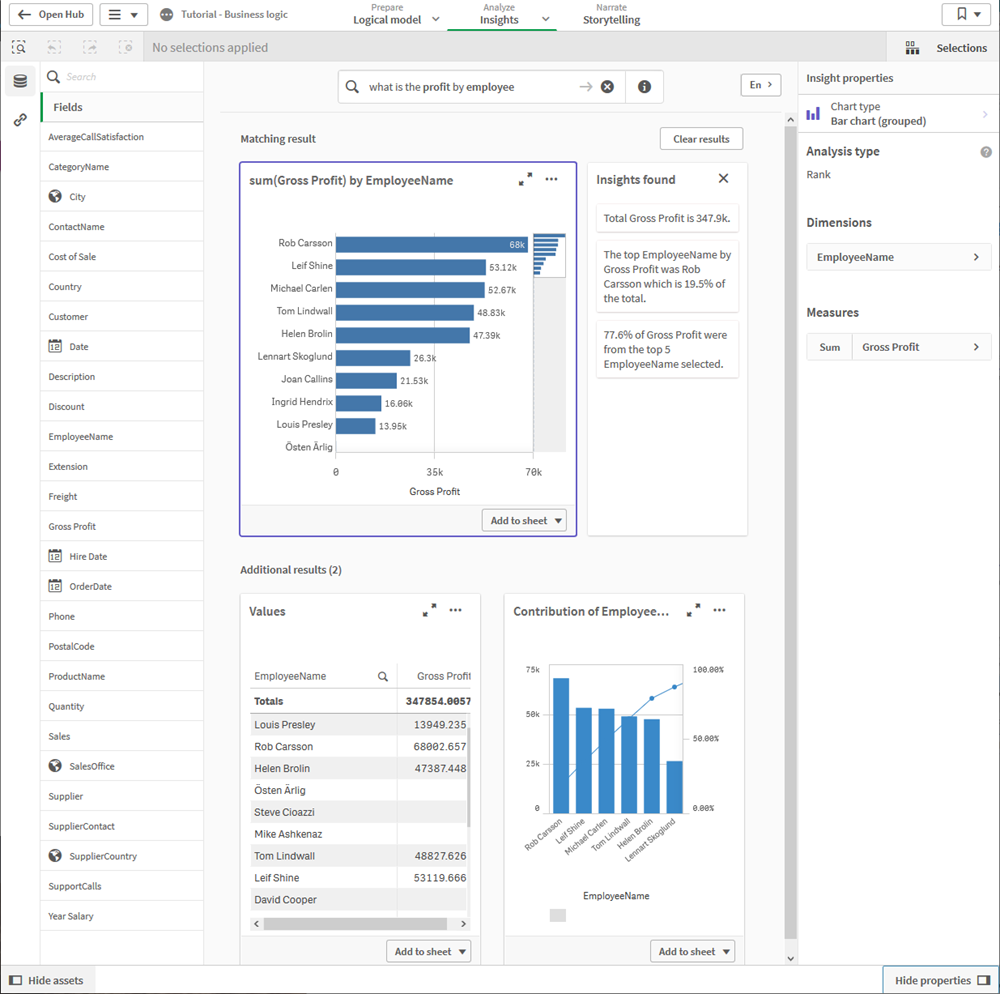Click the Open Hub button
This screenshot has height=994, width=1000.
click(x=51, y=14)
